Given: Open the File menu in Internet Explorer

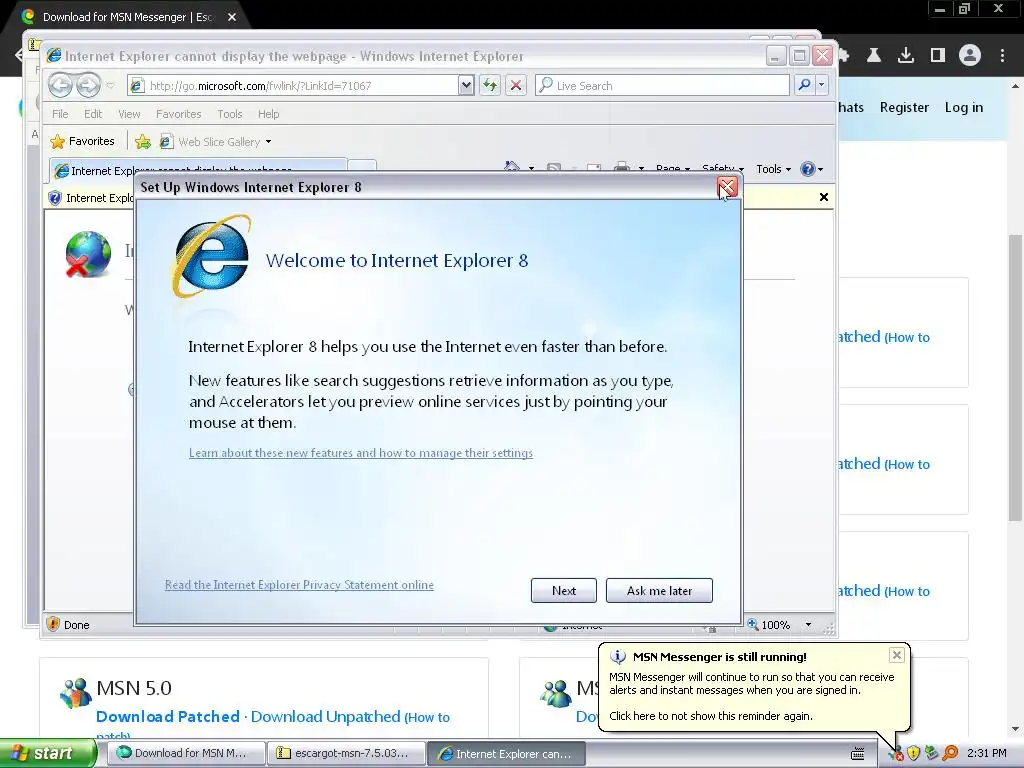Looking at the screenshot, I should (x=60, y=114).
